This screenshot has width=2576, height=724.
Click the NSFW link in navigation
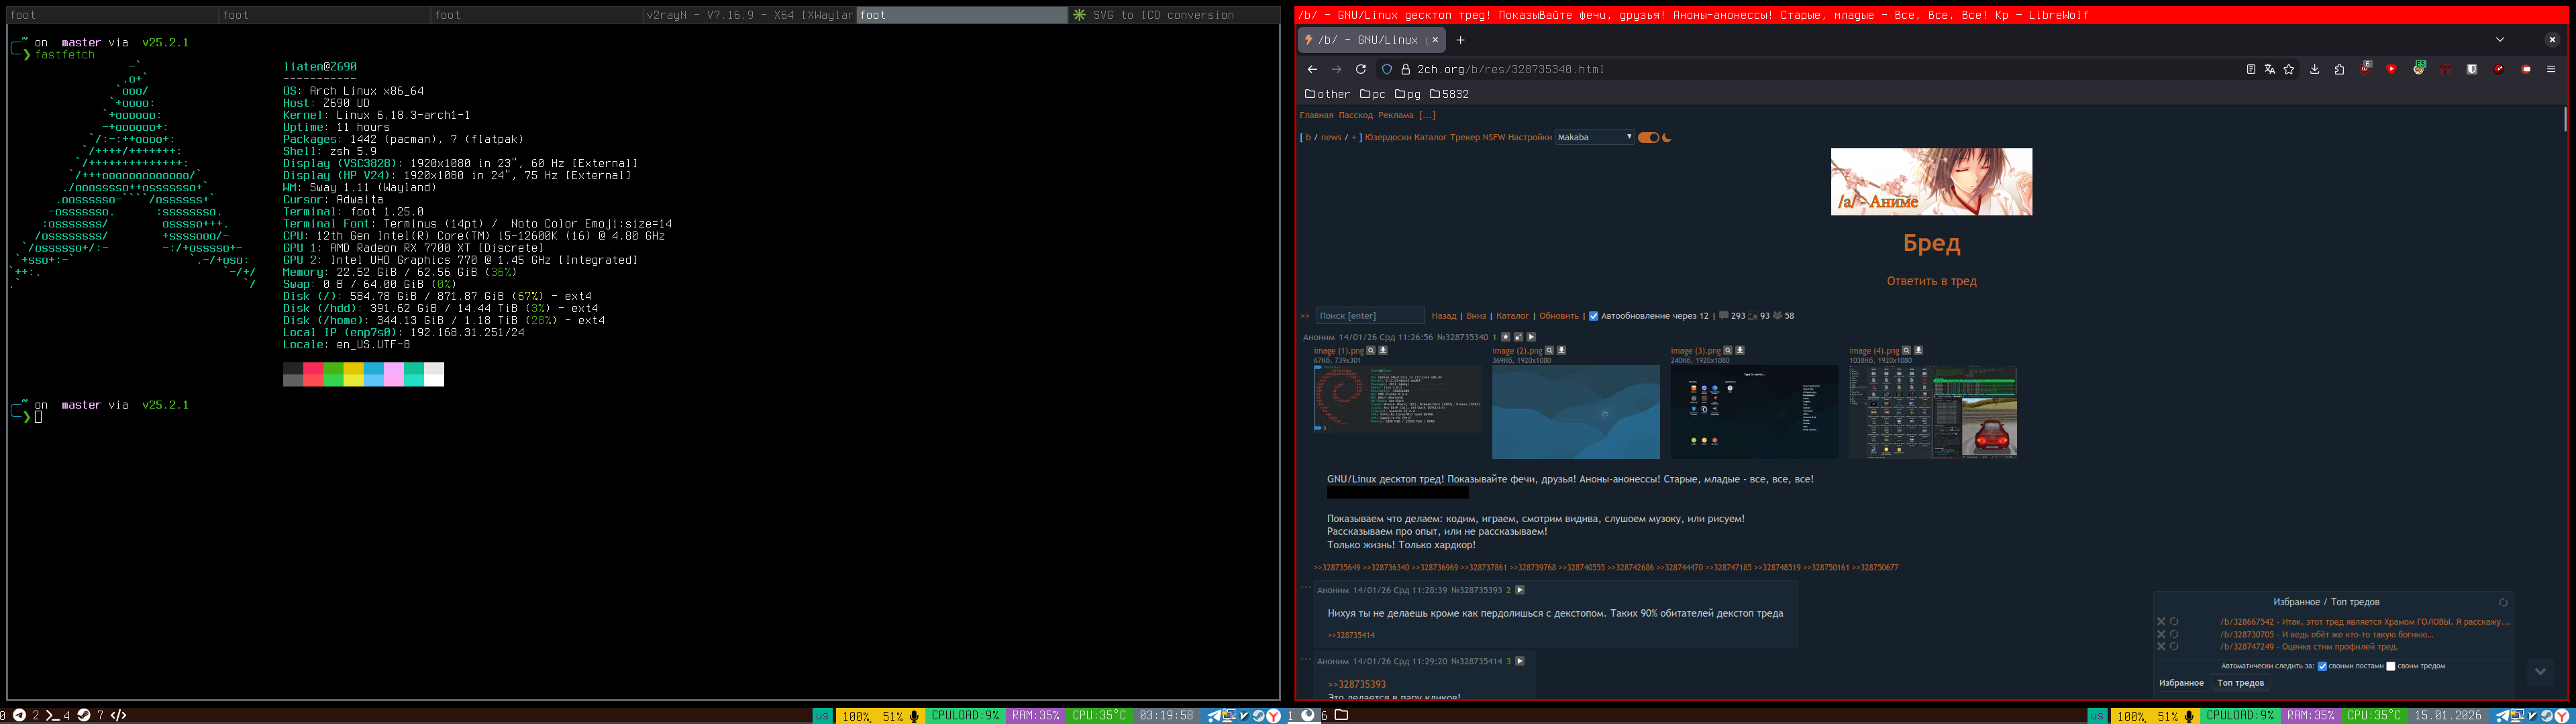coord(1493,137)
